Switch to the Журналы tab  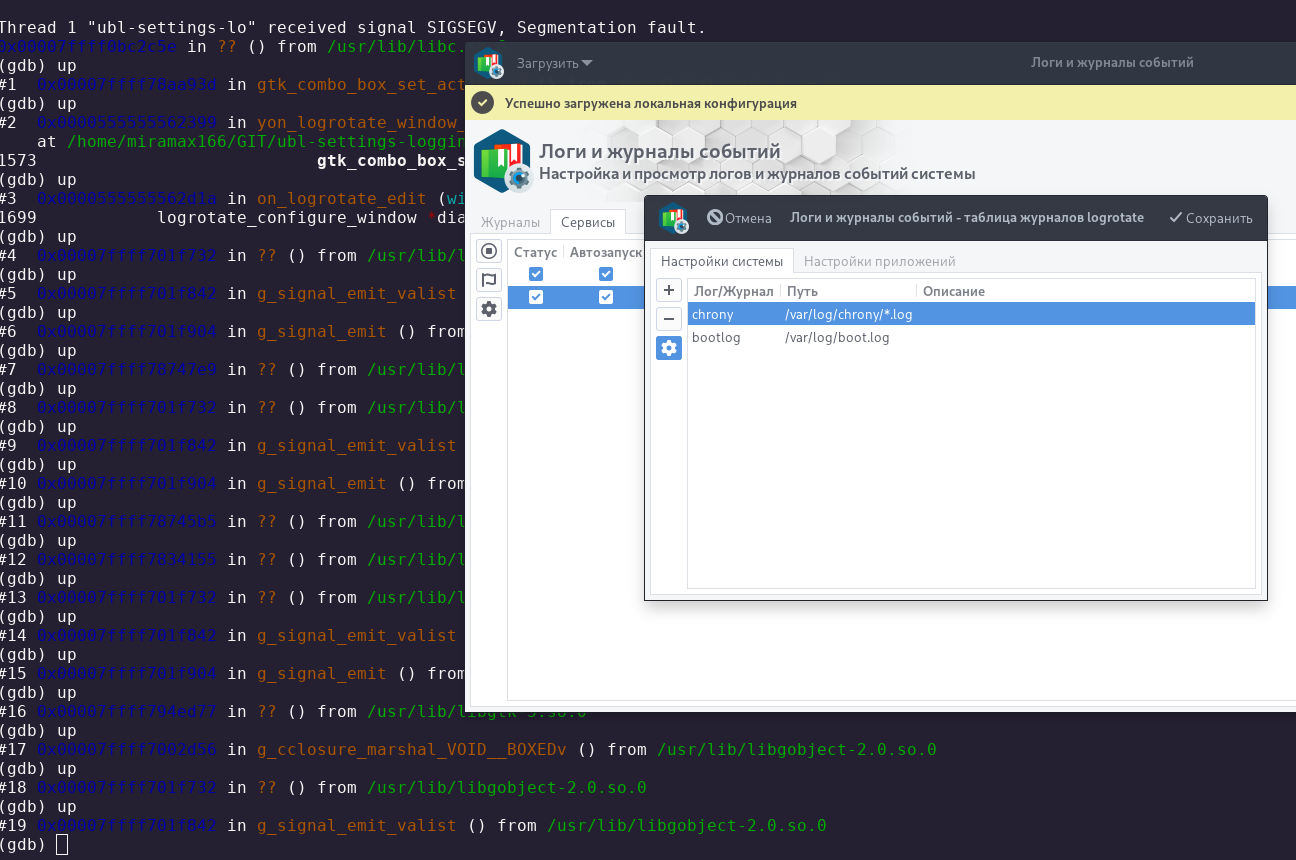(510, 222)
